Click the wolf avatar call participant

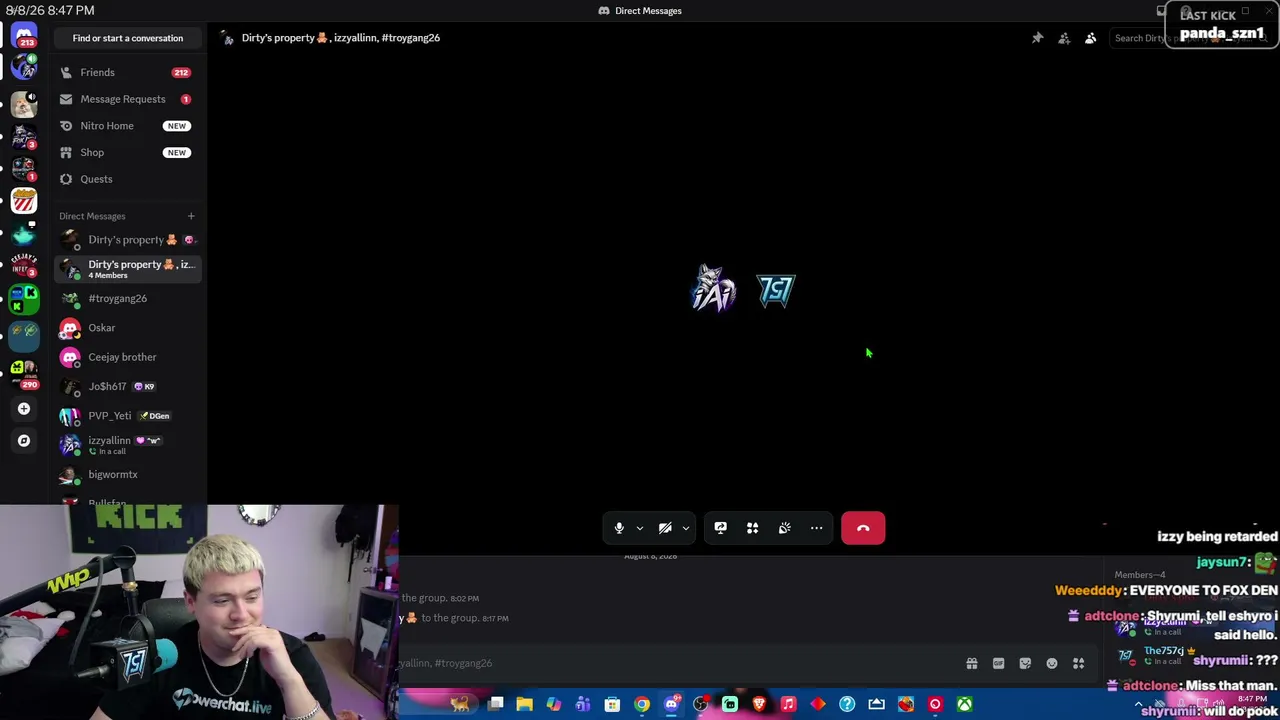pos(713,289)
